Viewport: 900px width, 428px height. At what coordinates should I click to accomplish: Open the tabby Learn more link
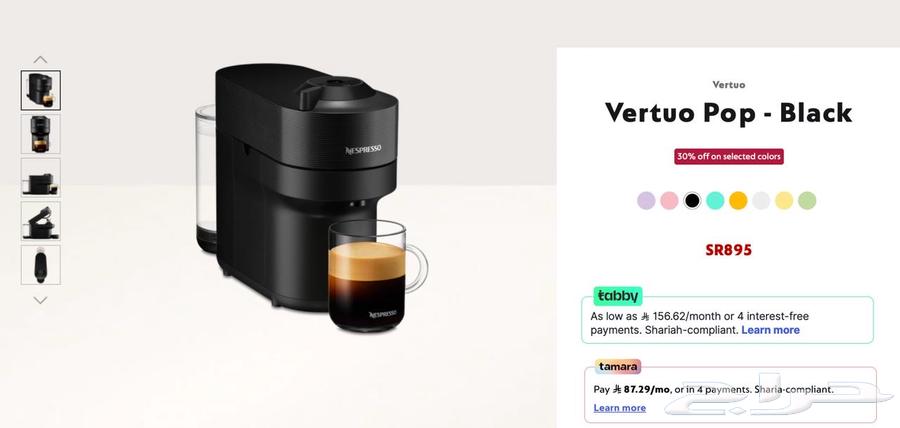[770, 330]
